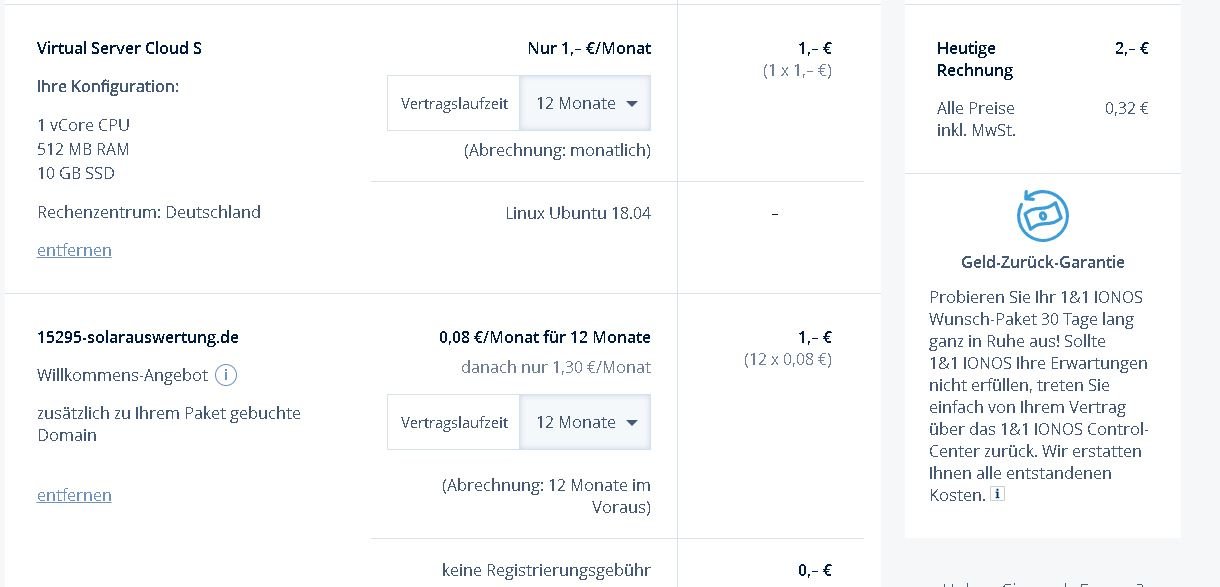Remove Virtual Server Cloud S via entfernen
This screenshot has width=1220, height=587.
click(74, 250)
